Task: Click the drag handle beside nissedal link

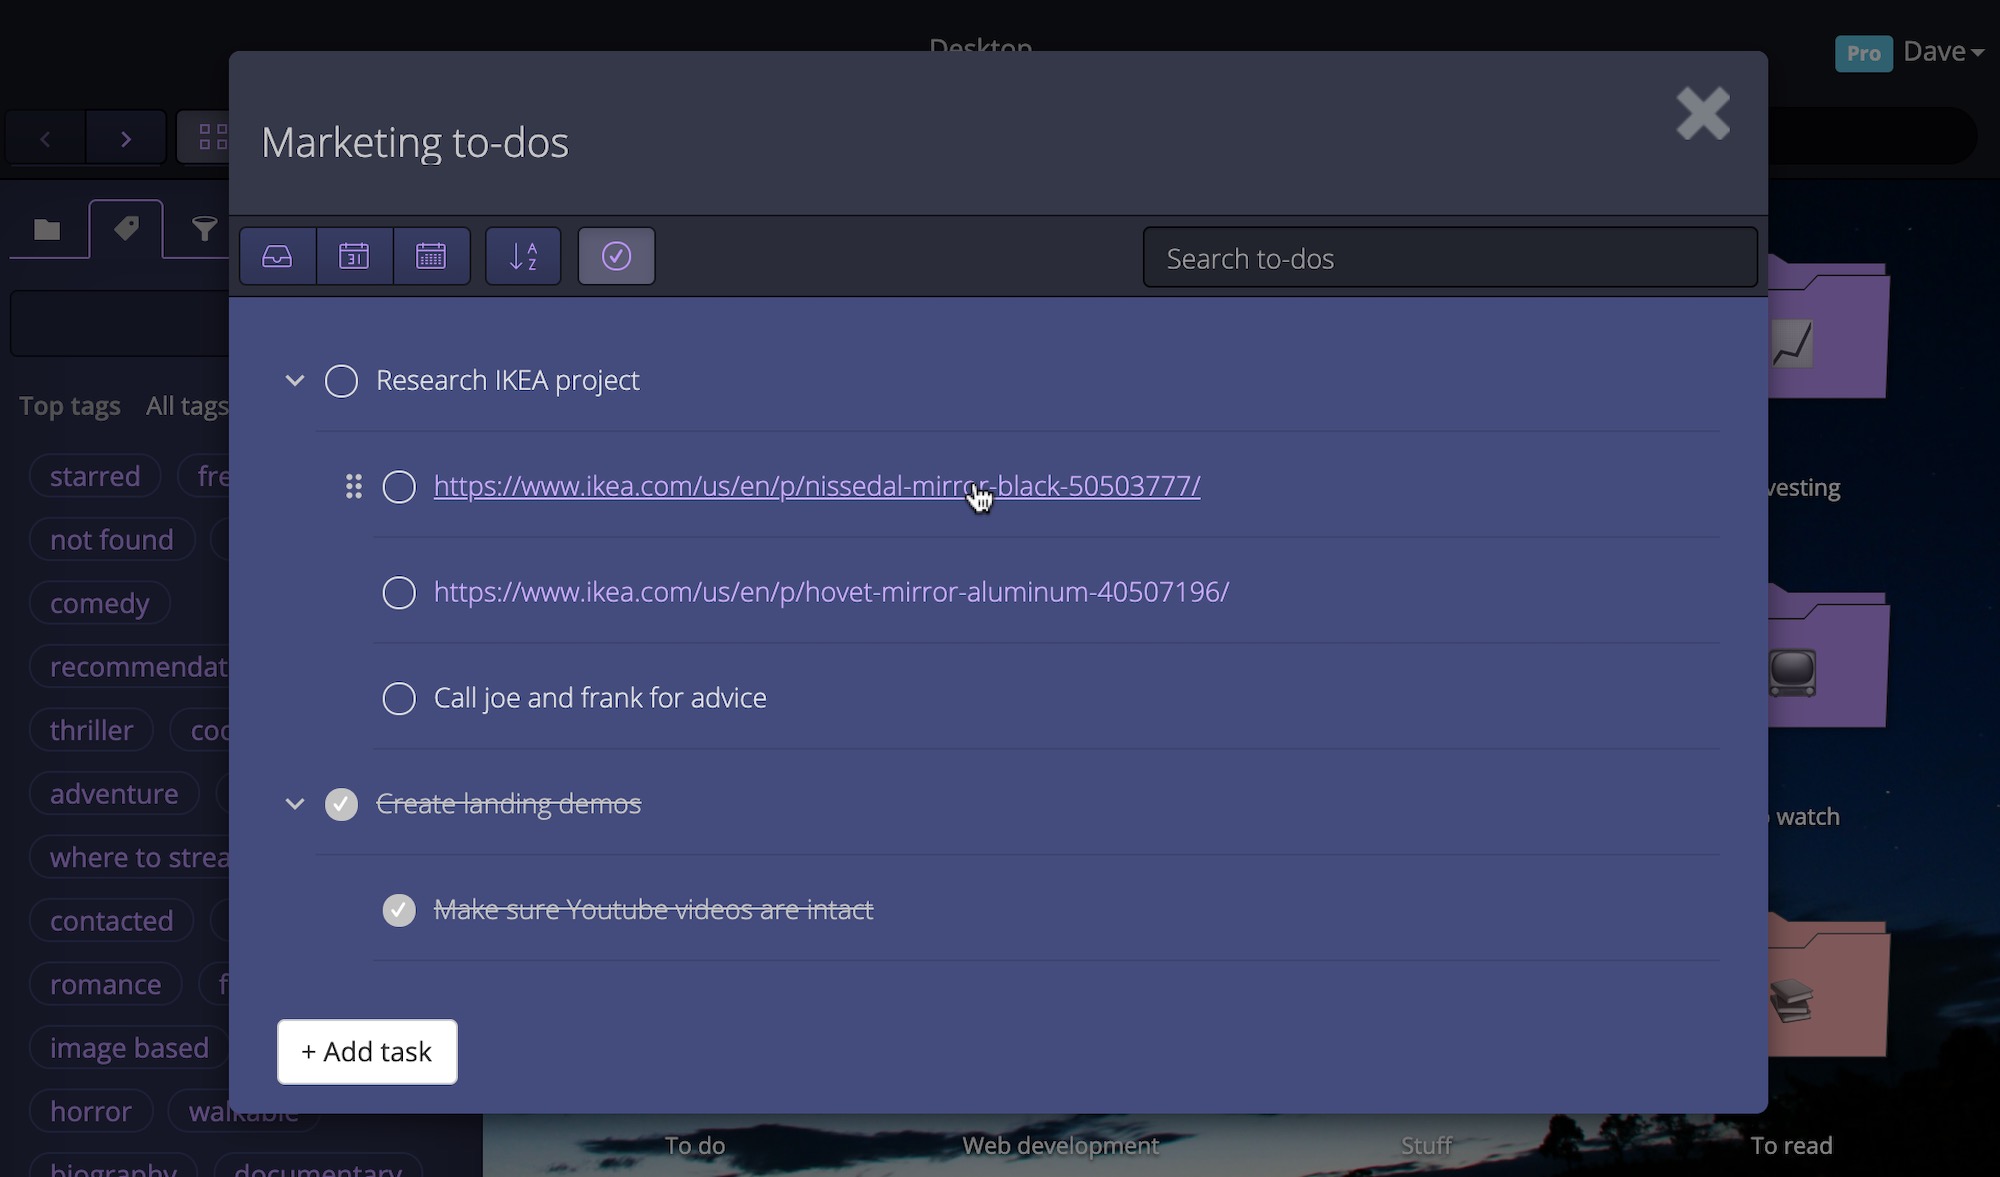Action: point(353,487)
